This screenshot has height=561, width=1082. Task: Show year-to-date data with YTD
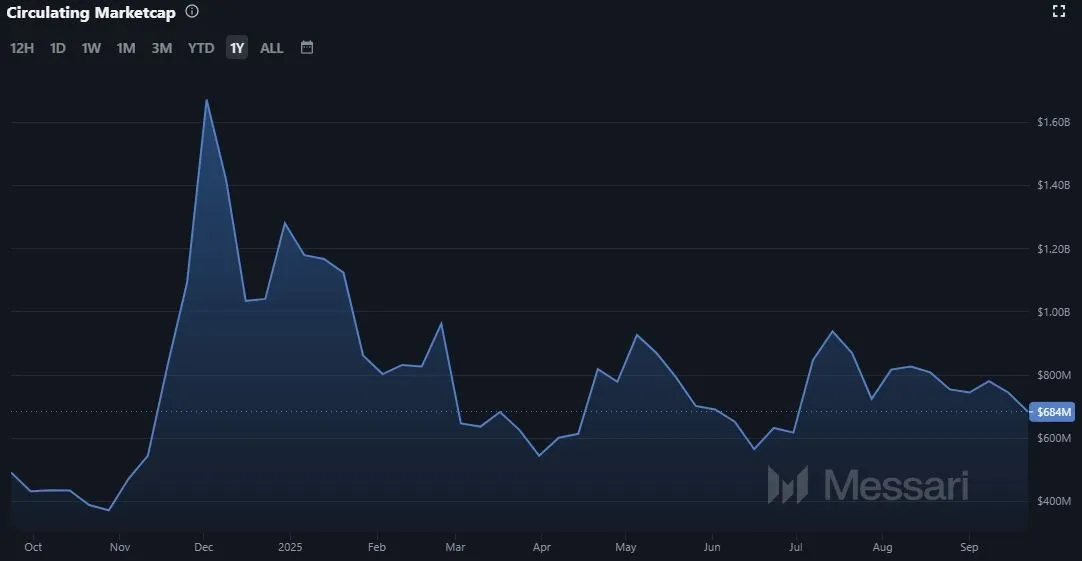pyautogui.click(x=201, y=48)
